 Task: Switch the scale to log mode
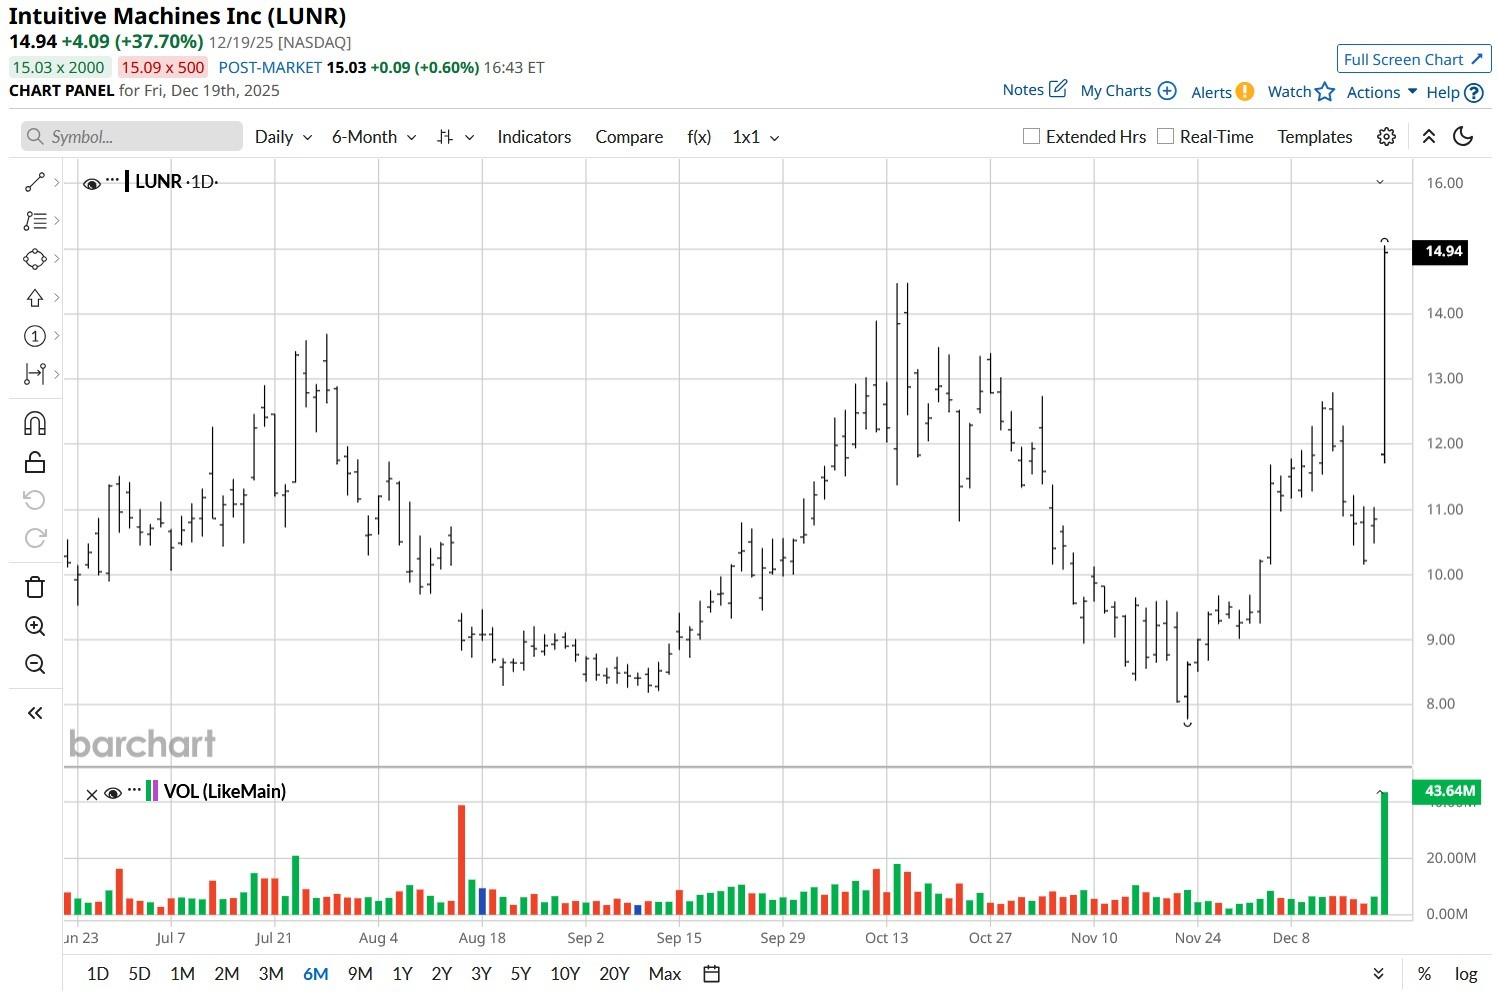pos(1466,974)
